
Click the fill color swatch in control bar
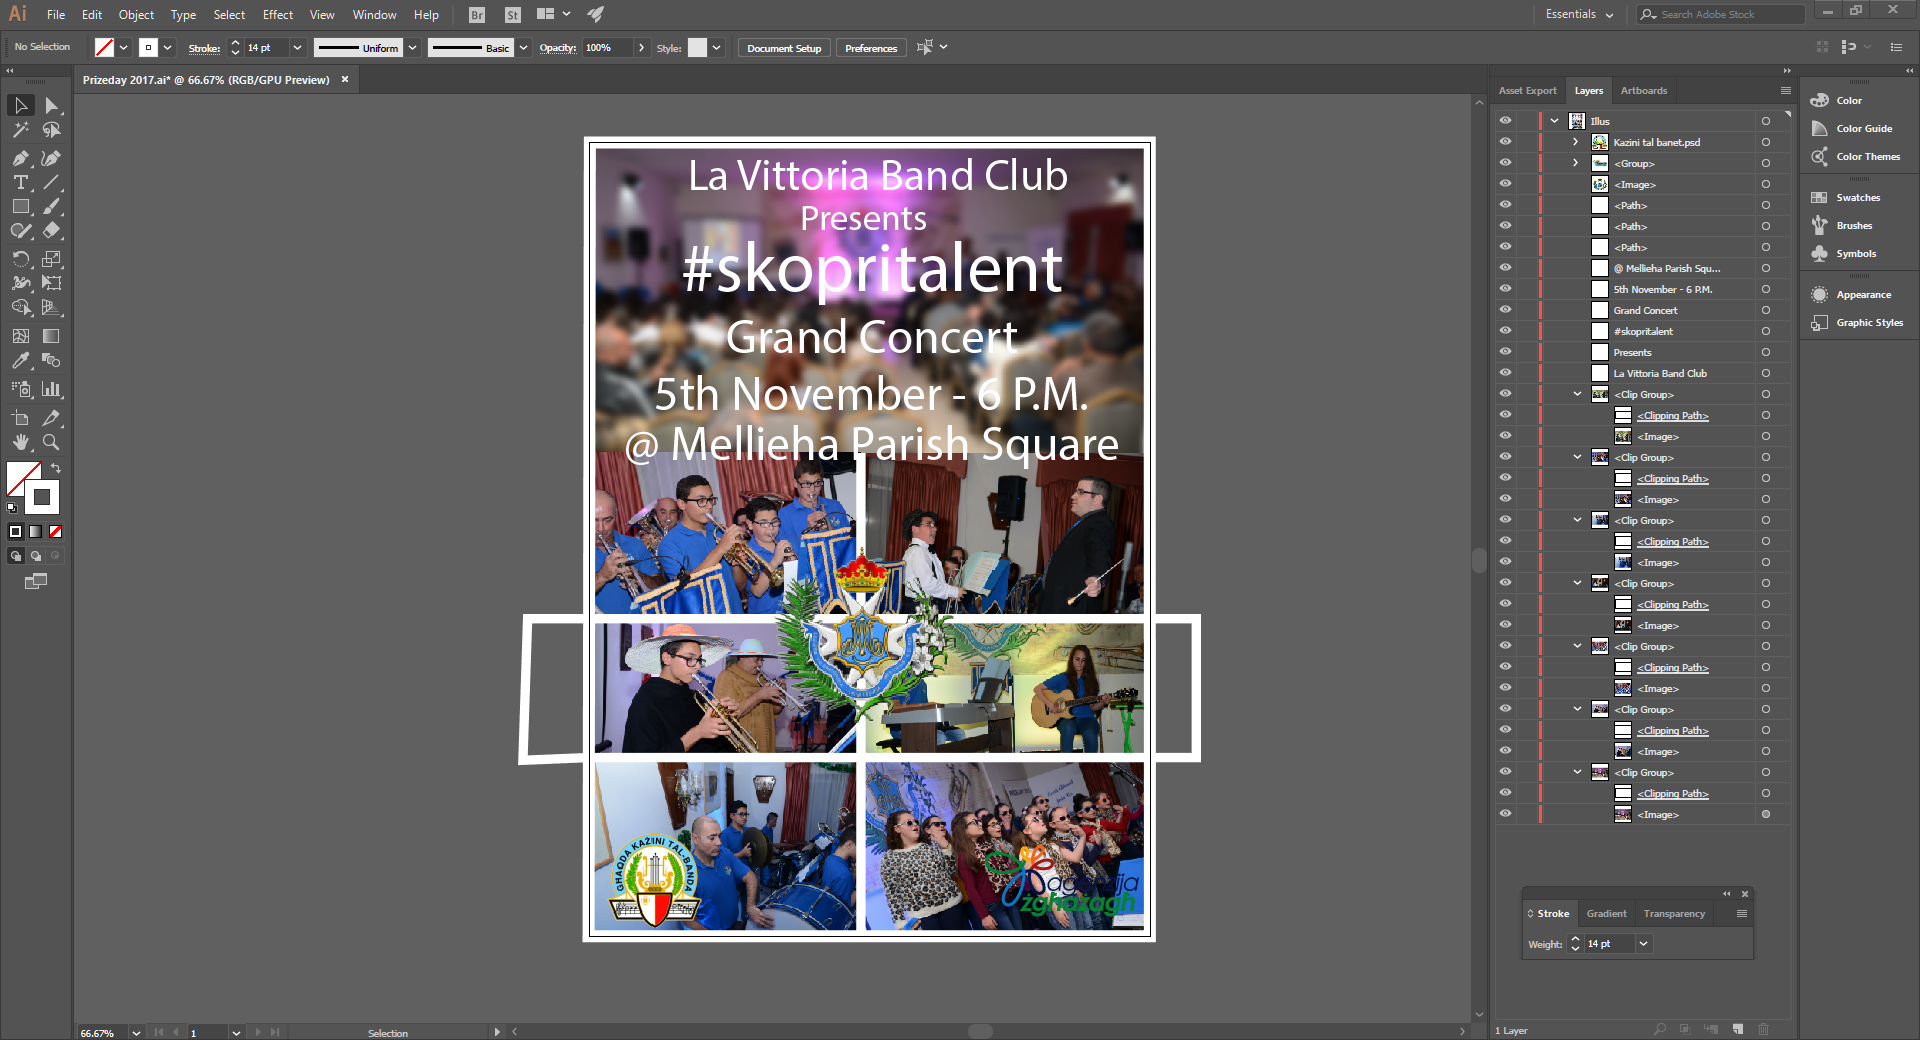tap(104, 47)
